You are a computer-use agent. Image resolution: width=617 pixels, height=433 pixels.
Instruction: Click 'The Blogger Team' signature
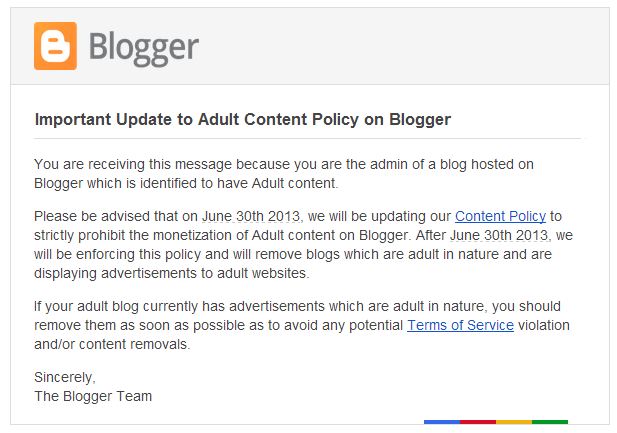point(93,396)
